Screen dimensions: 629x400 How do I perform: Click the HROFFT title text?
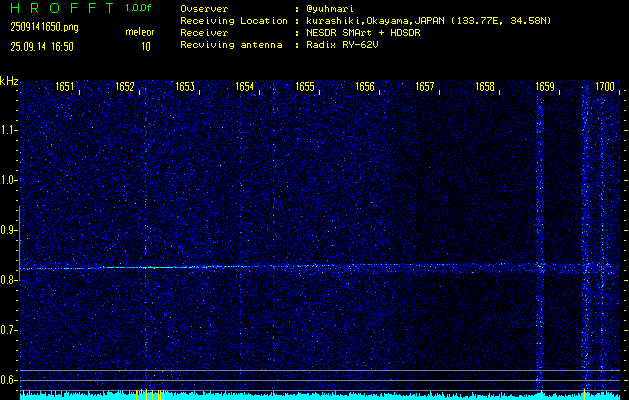tap(62, 8)
